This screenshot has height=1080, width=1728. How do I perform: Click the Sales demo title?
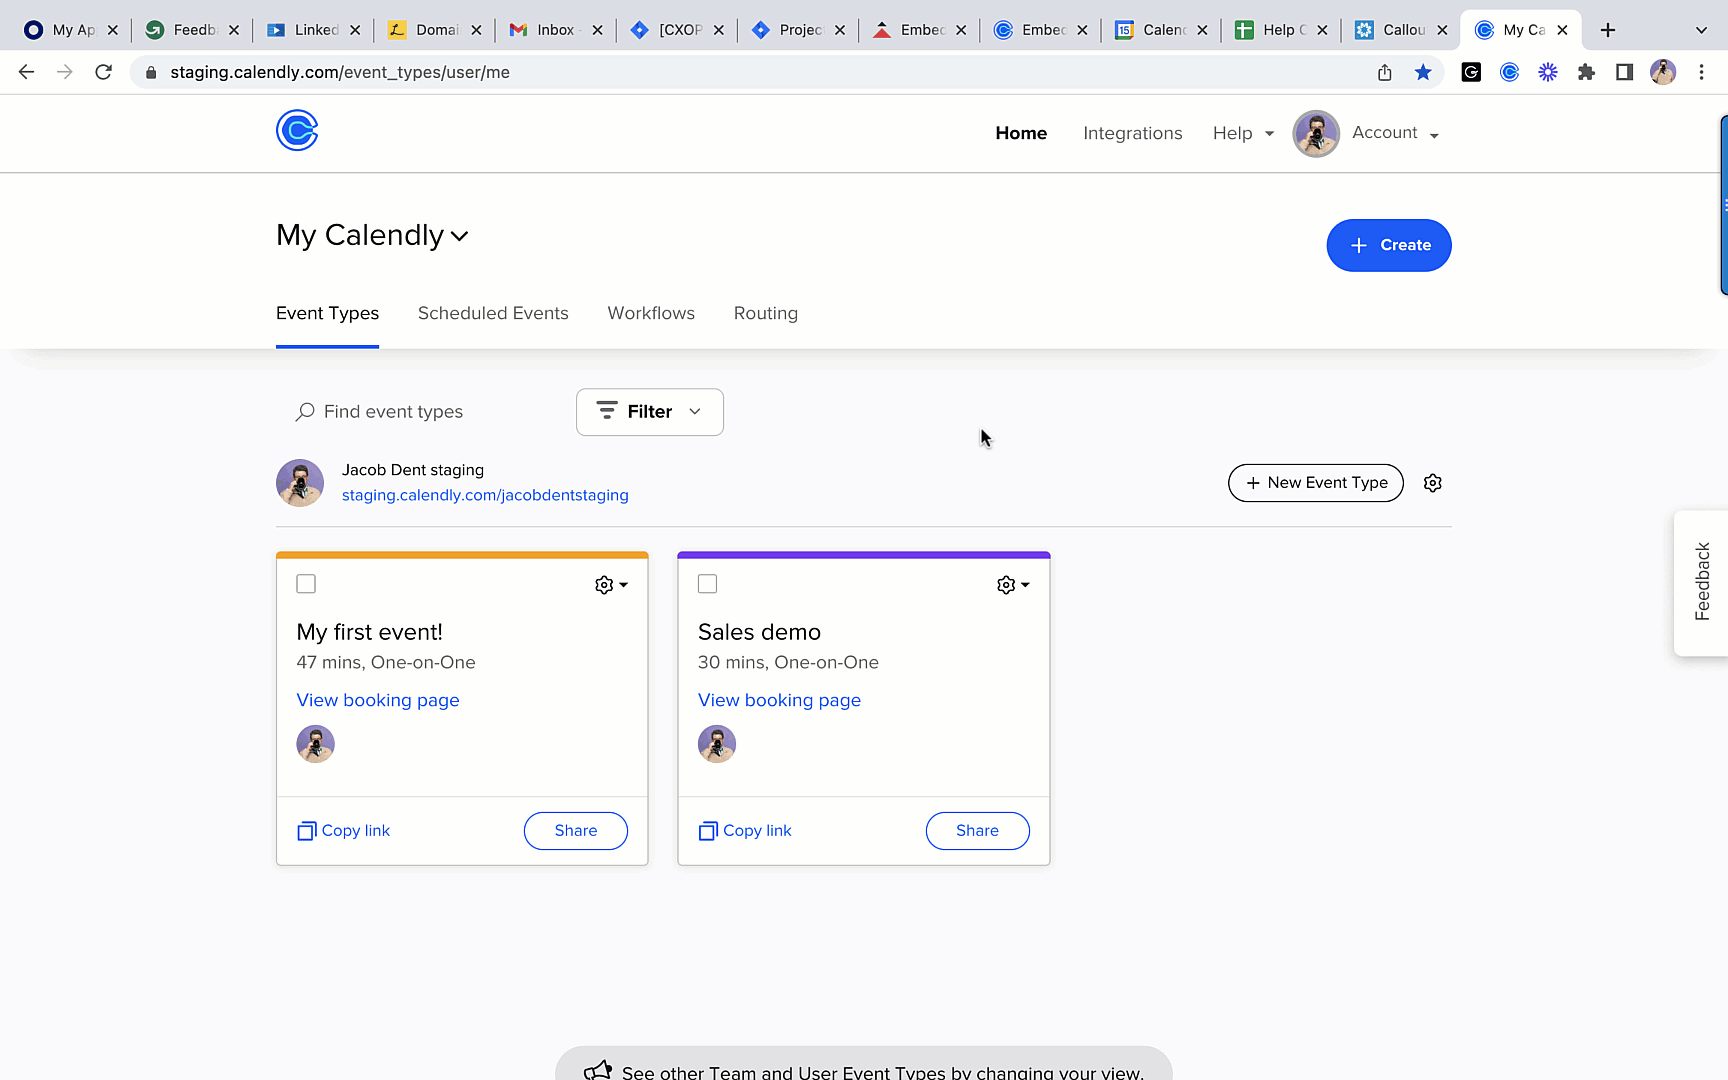pos(759,632)
